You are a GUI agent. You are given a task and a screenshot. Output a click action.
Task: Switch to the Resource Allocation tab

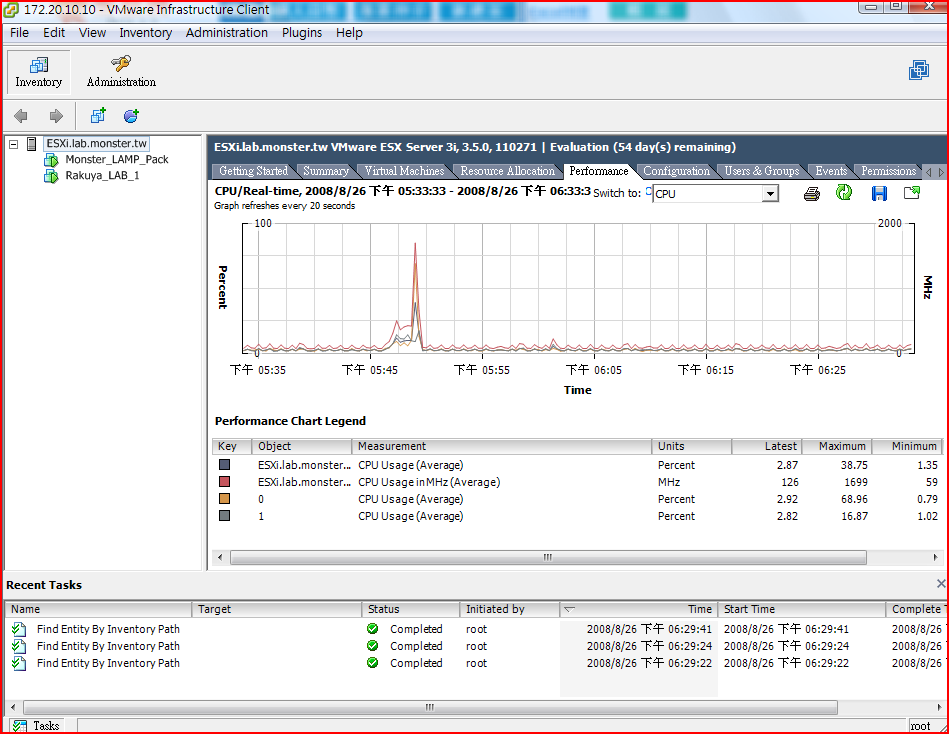[507, 171]
